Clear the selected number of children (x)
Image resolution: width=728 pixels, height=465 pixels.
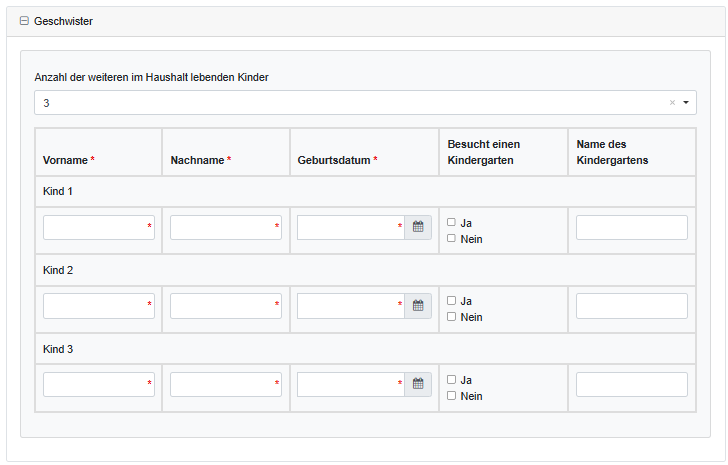coord(672,103)
